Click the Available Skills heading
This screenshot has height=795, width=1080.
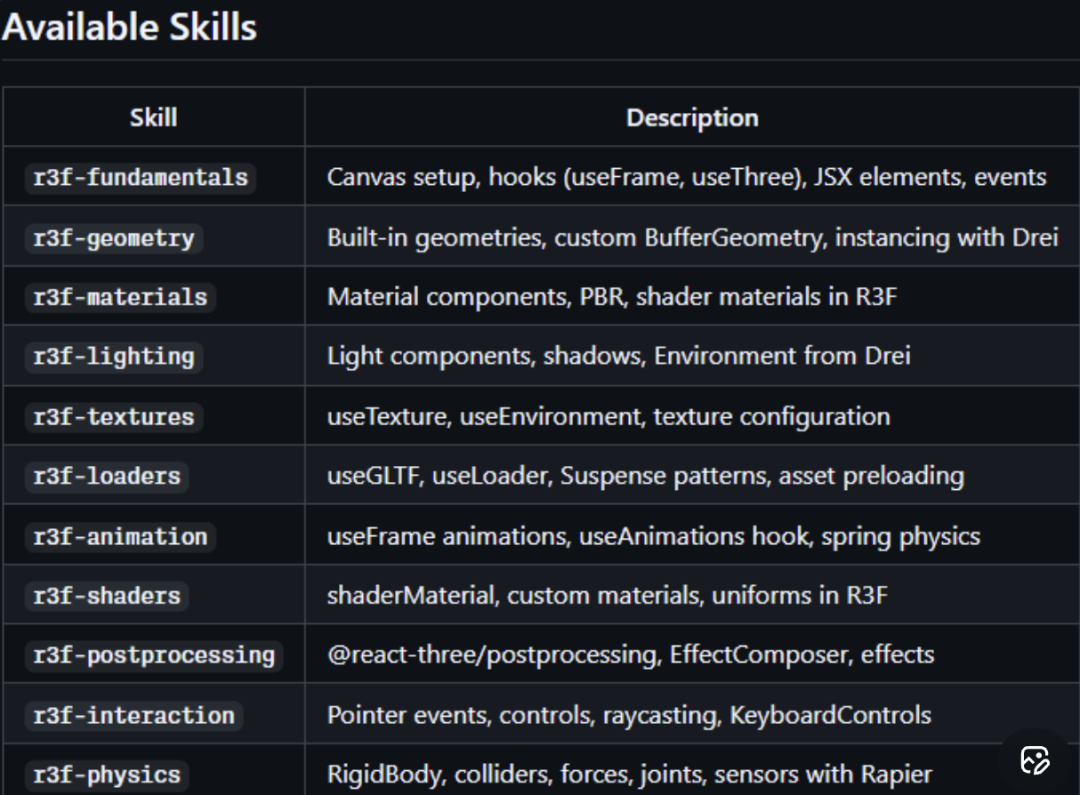tap(130, 28)
